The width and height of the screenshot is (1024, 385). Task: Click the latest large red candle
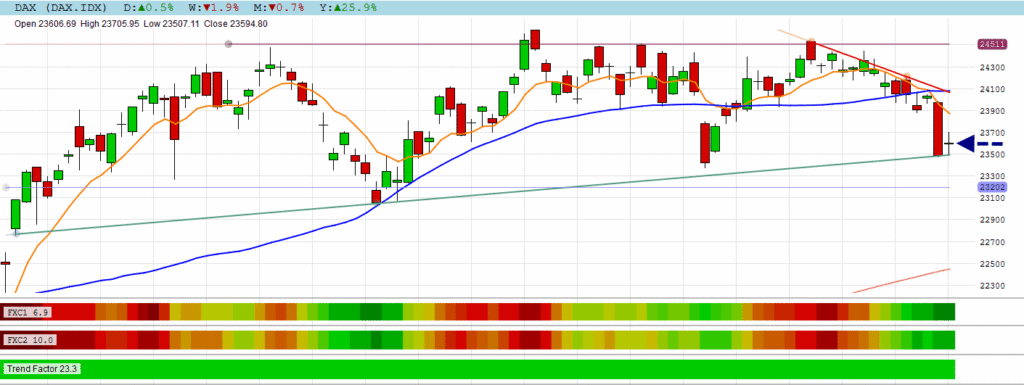(x=938, y=129)
